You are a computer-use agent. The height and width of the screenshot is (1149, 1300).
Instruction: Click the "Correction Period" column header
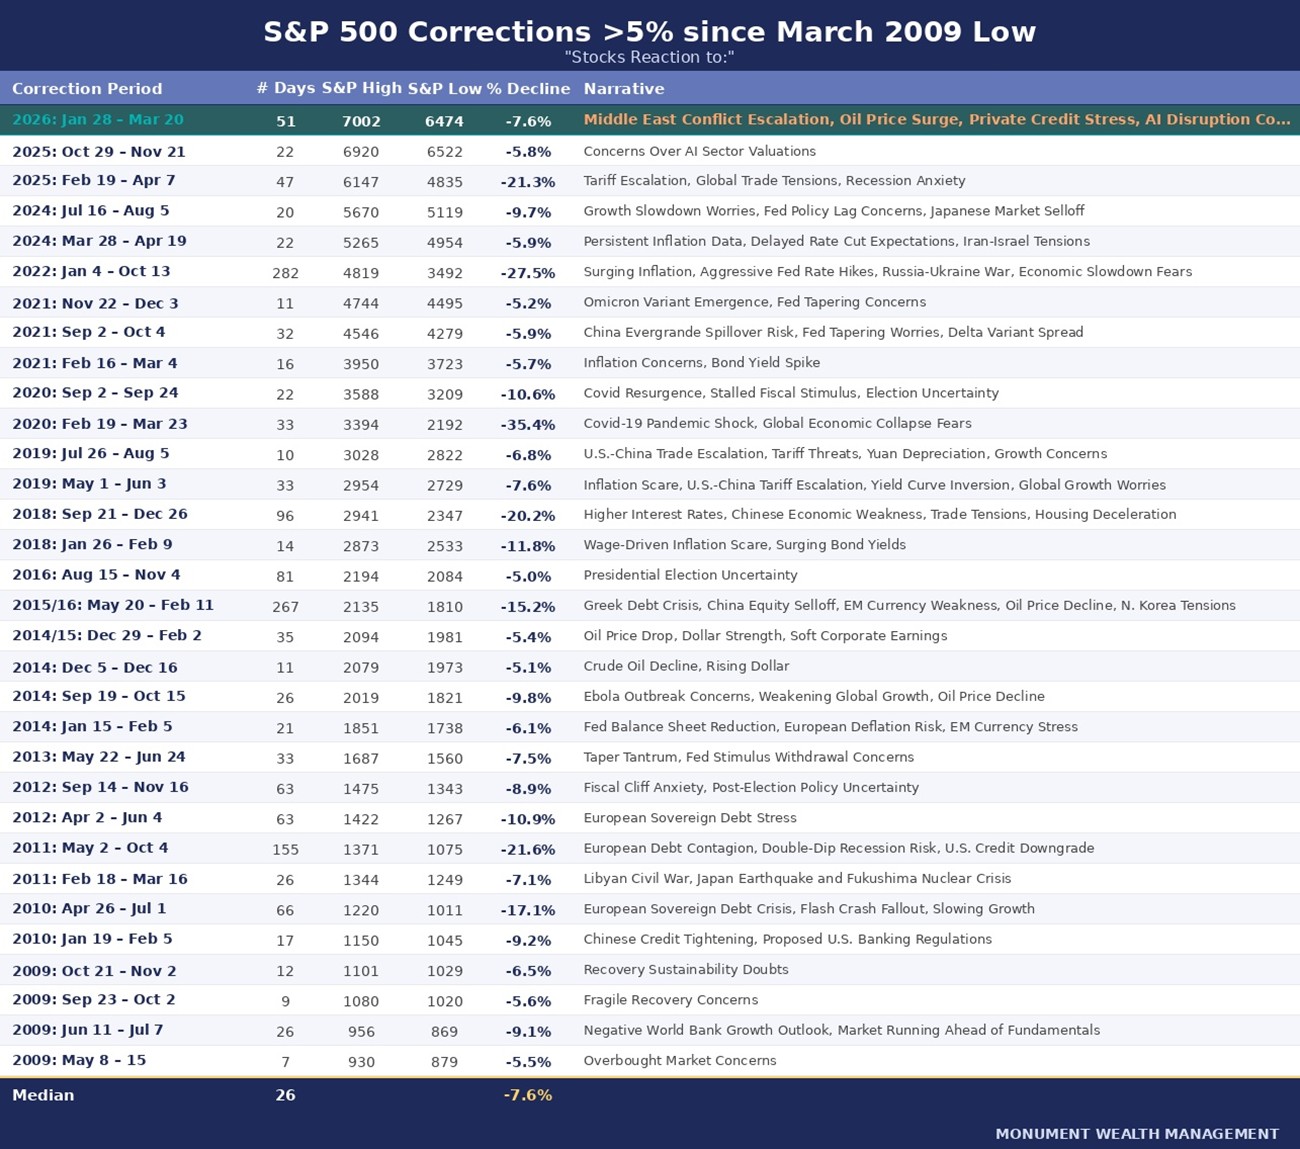point(87,88)
